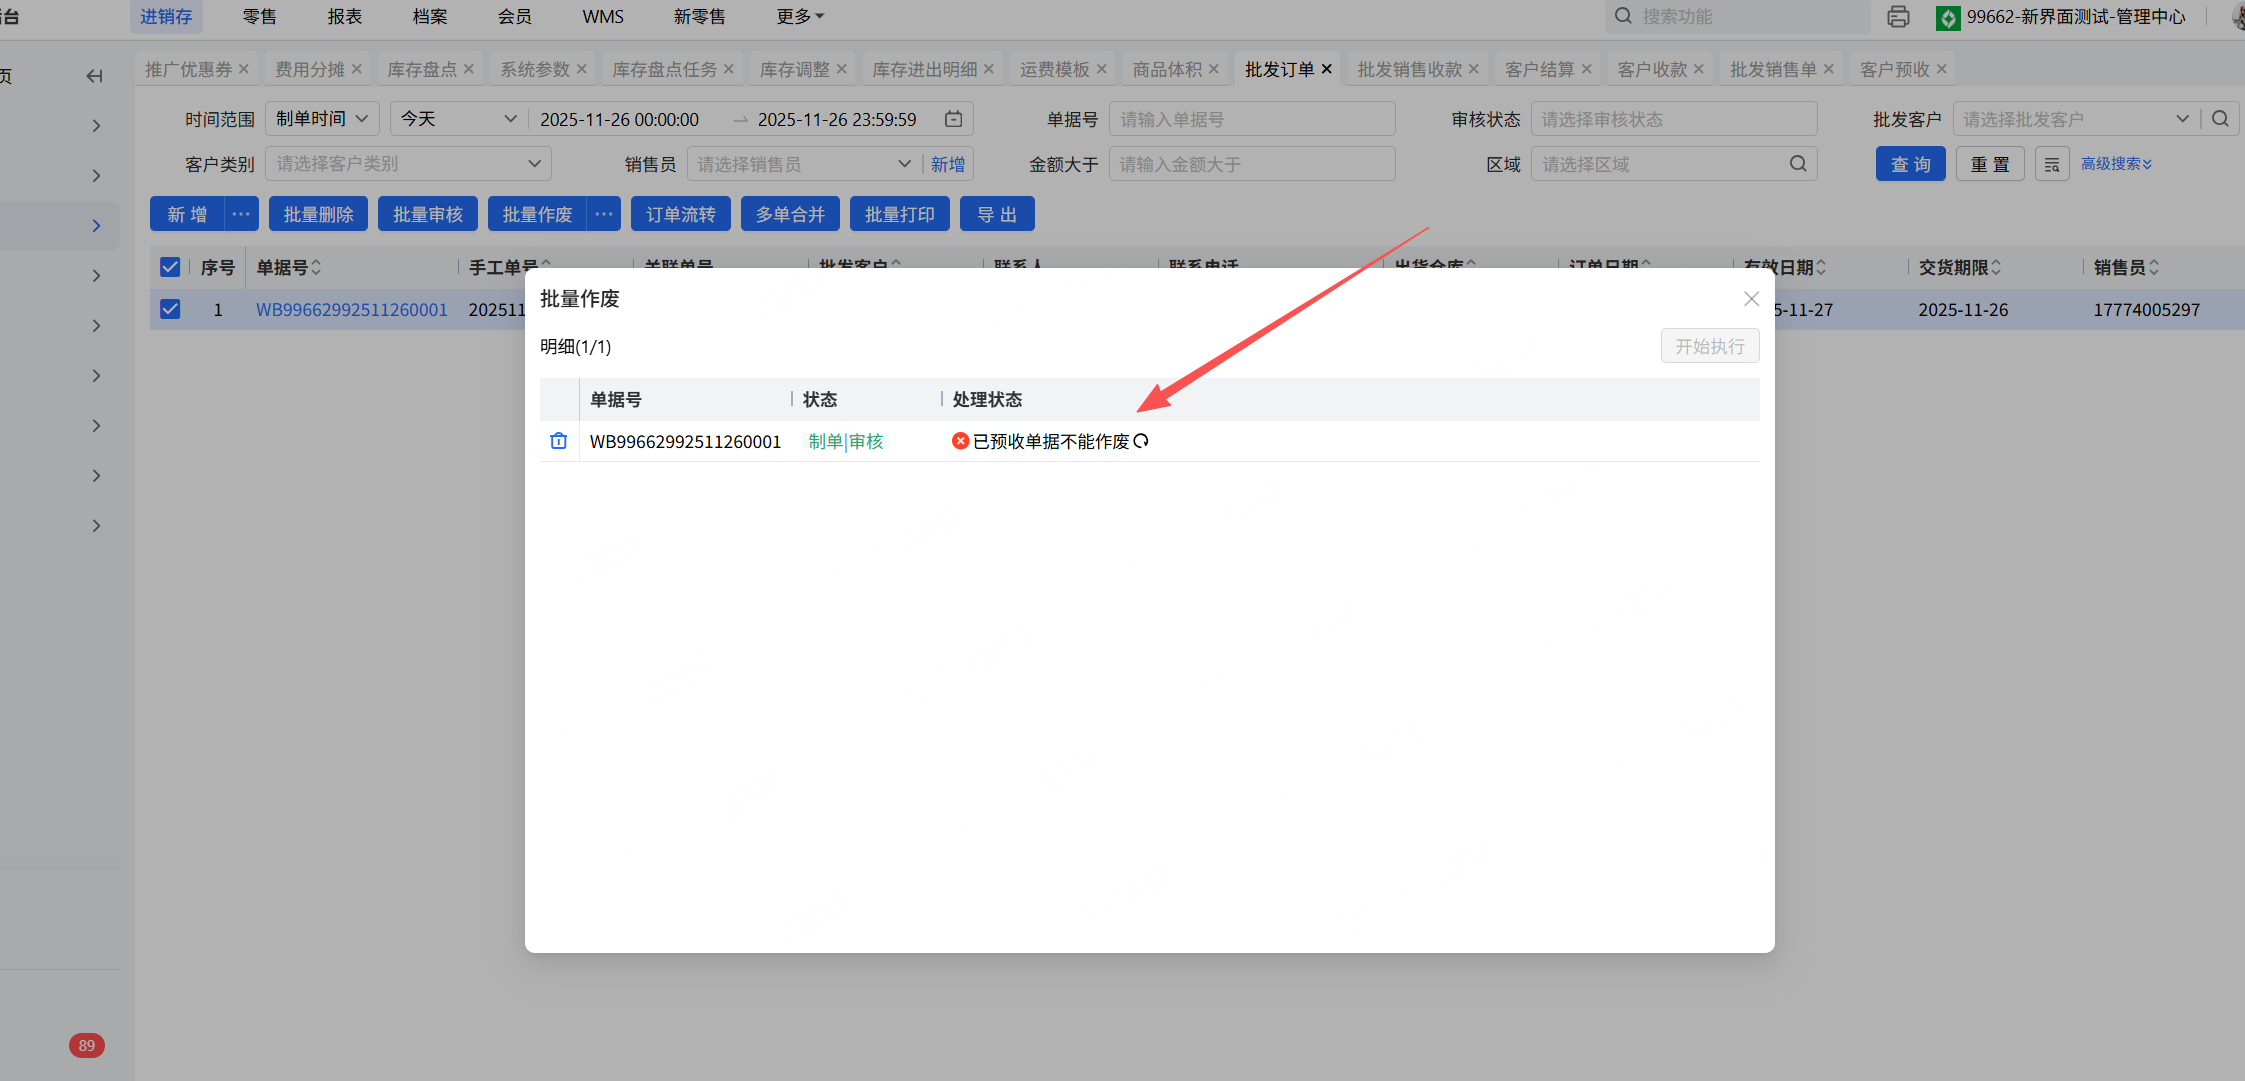The image size is (2245, 1081).
Task: Expand the 客户类别 dropdown
Action: coord(408,164)
